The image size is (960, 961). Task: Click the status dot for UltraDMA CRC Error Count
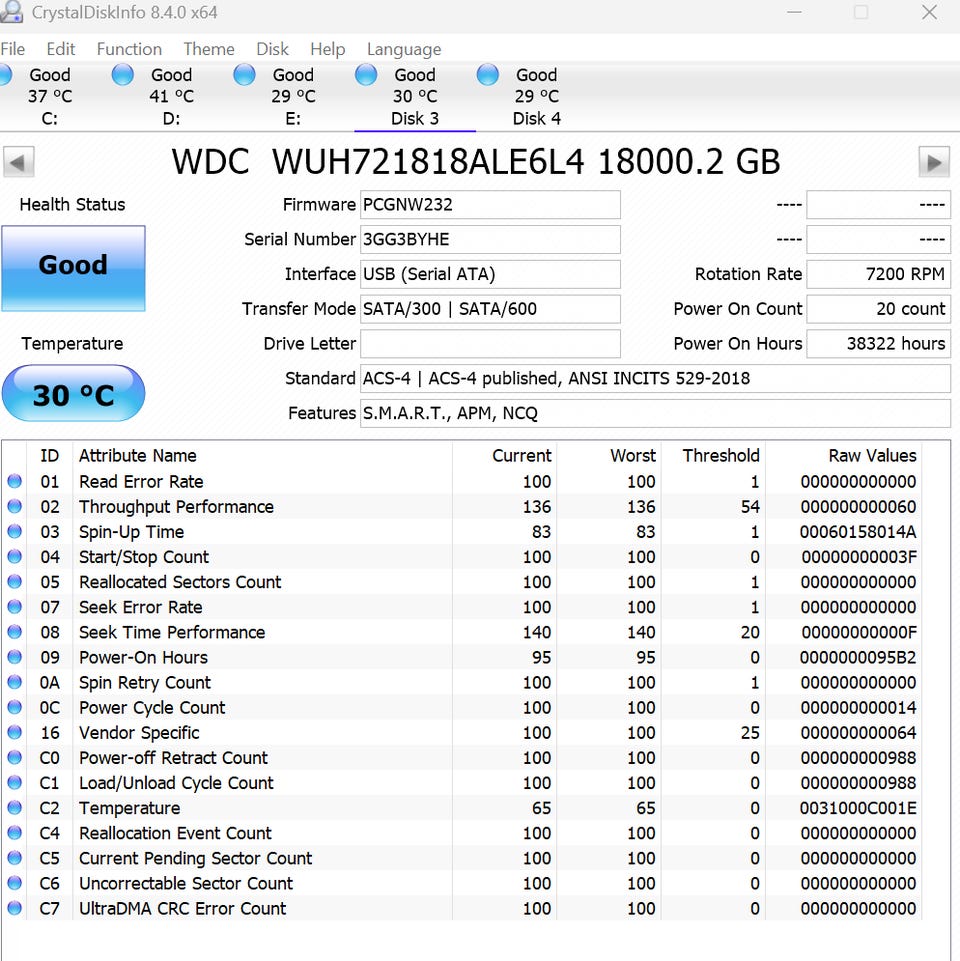point(15,908)
